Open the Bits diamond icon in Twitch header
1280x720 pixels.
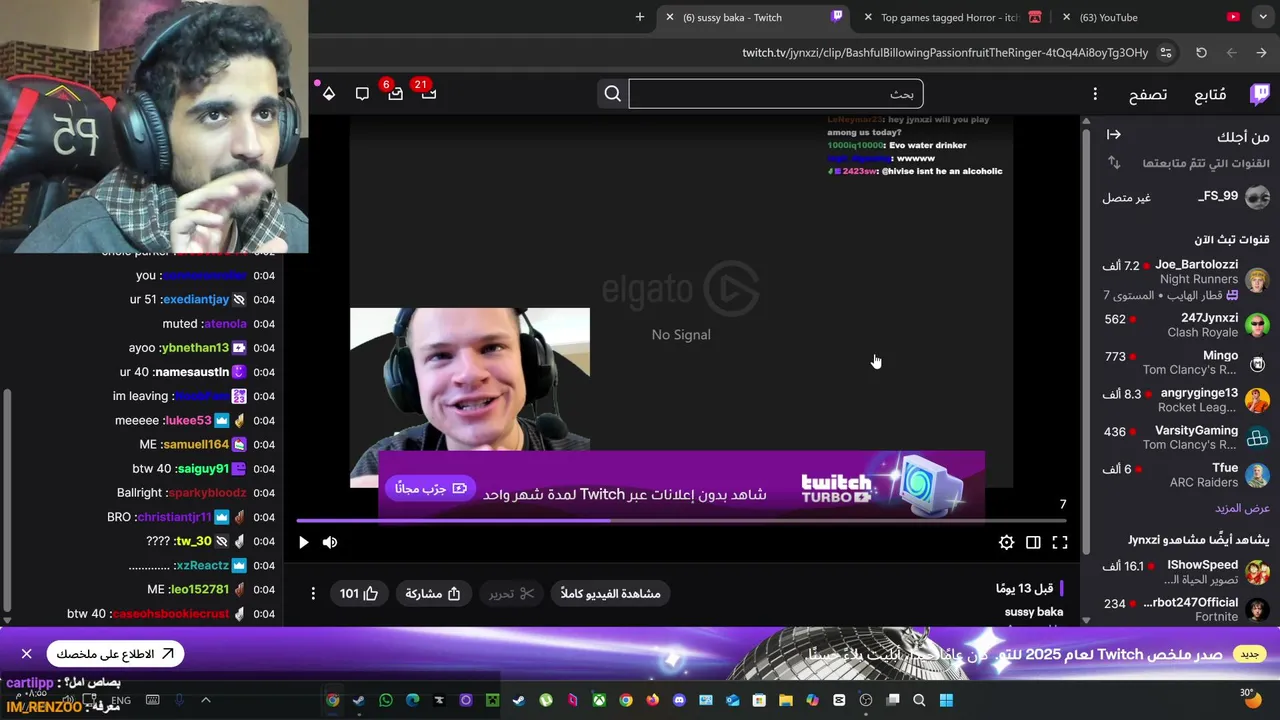[x=329, y=94]
